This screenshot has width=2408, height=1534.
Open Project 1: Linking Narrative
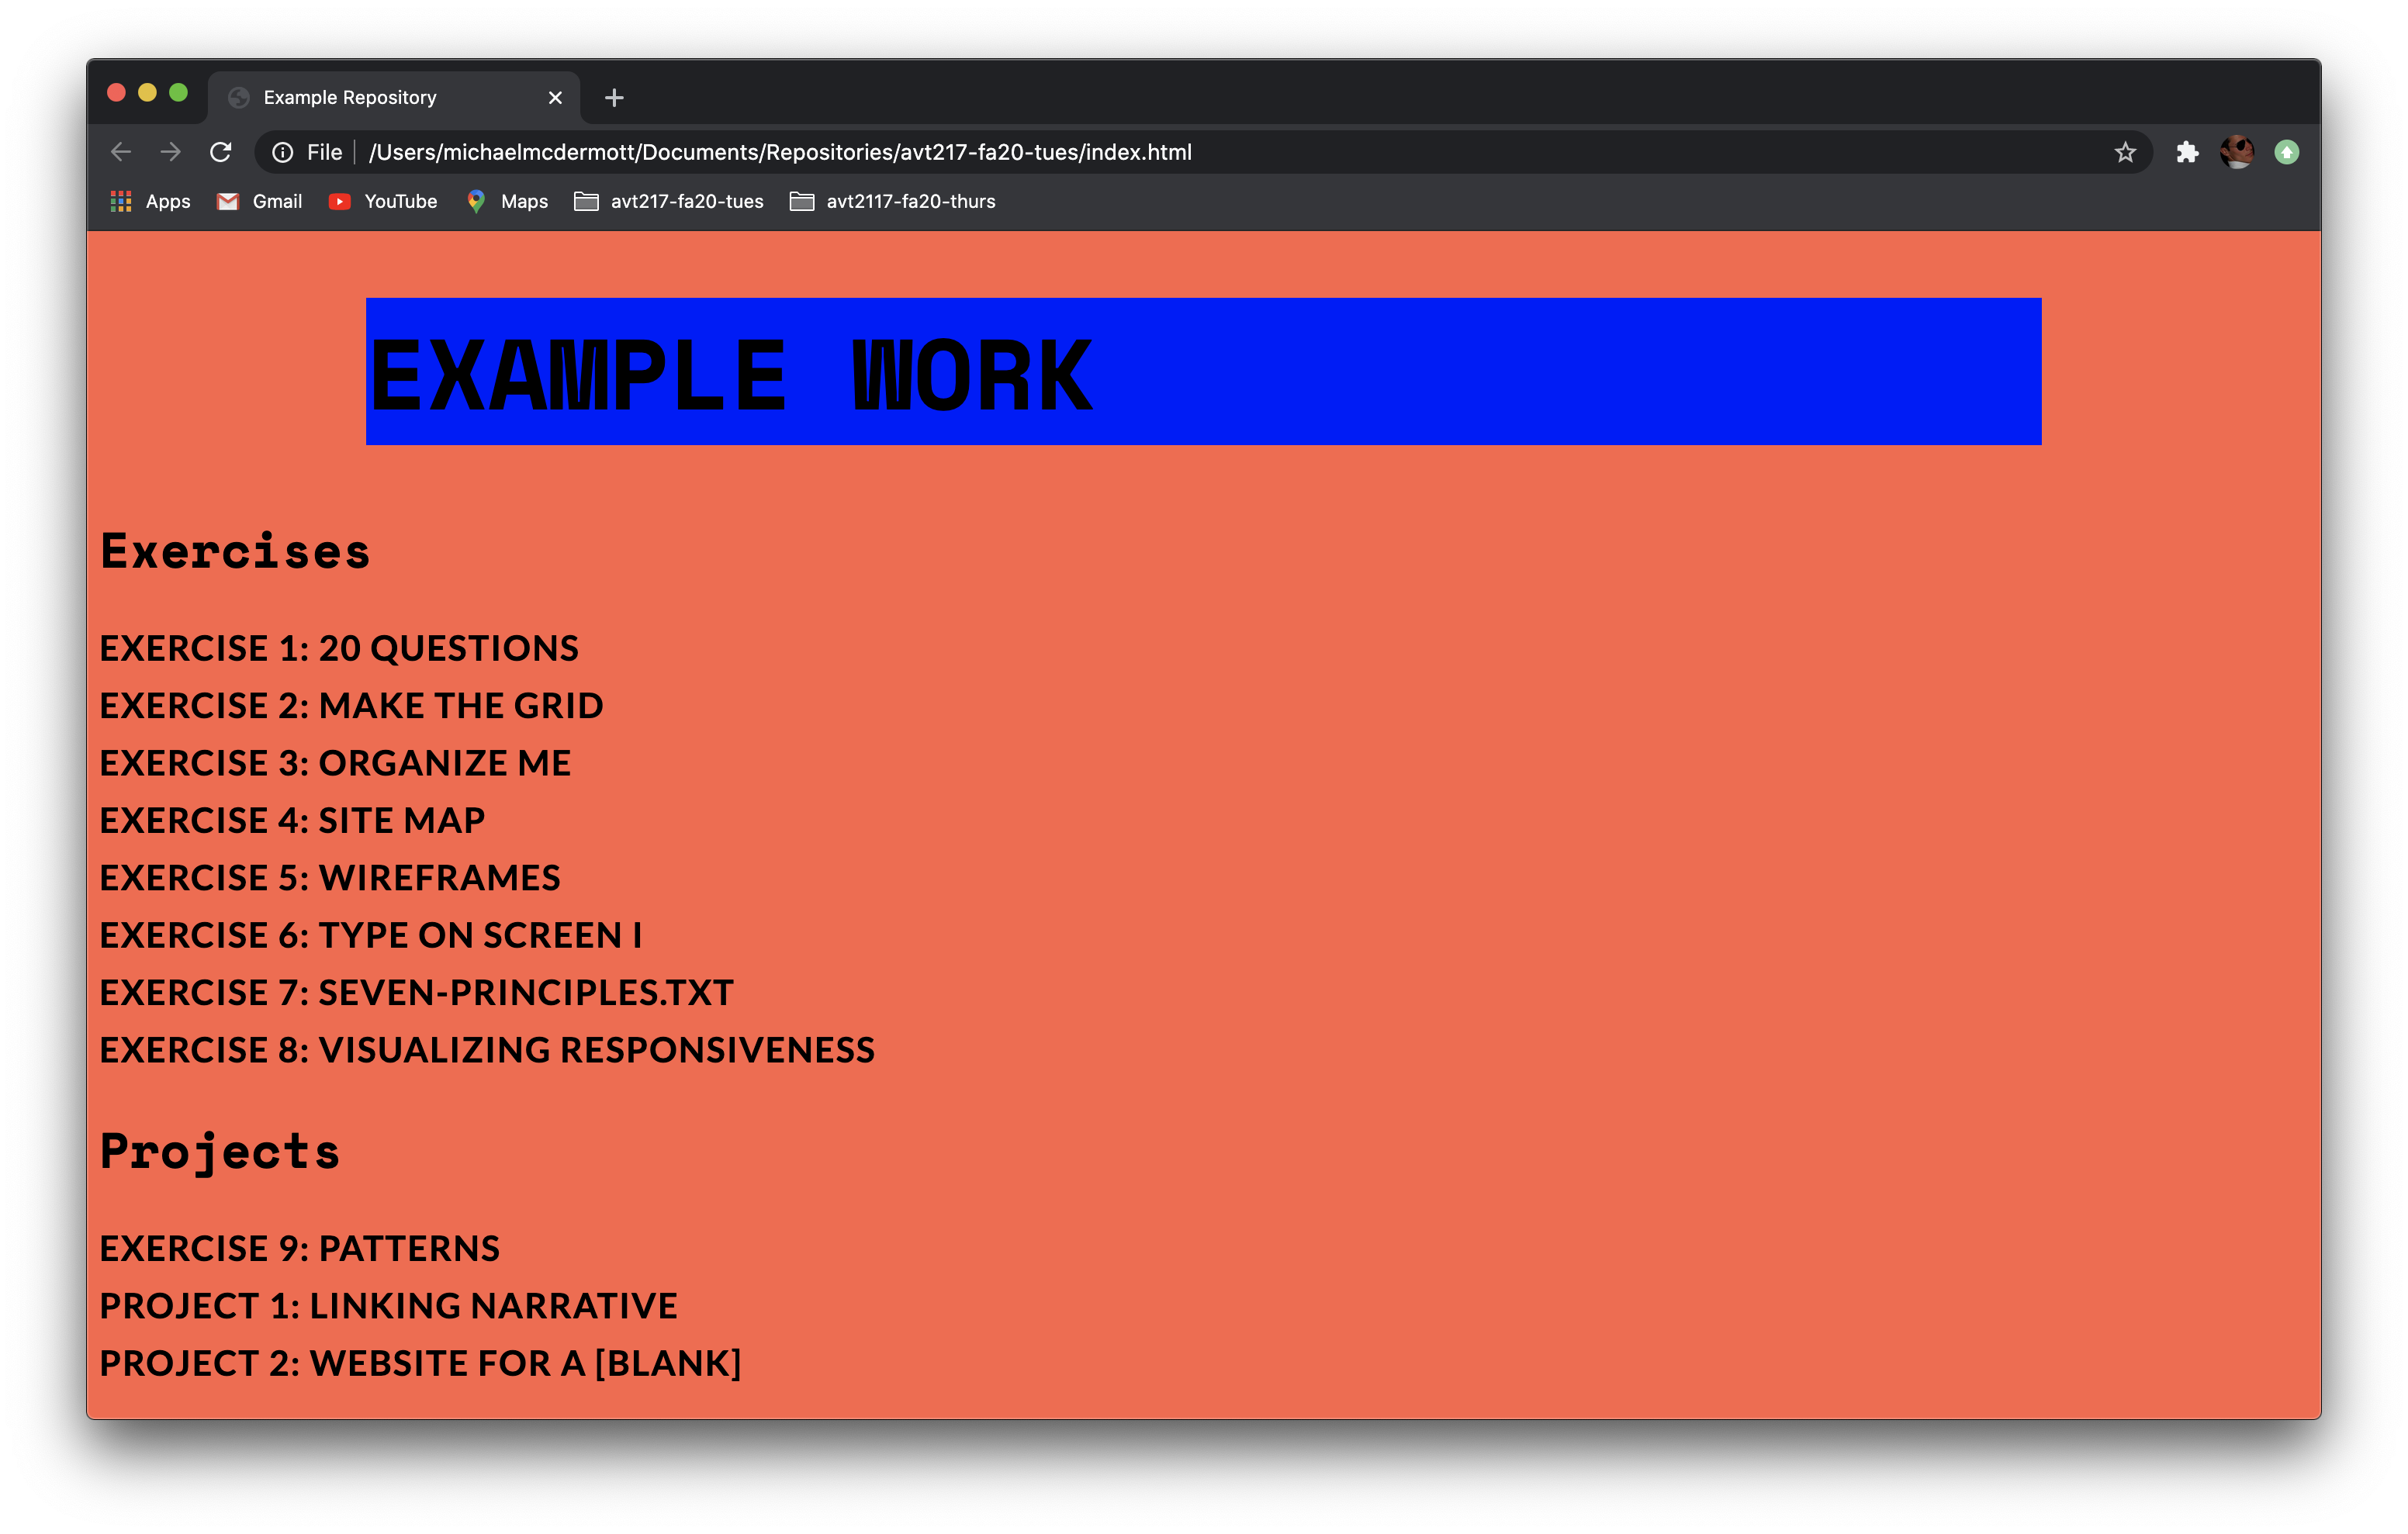pyautogui.click(x=388, y=1305)
